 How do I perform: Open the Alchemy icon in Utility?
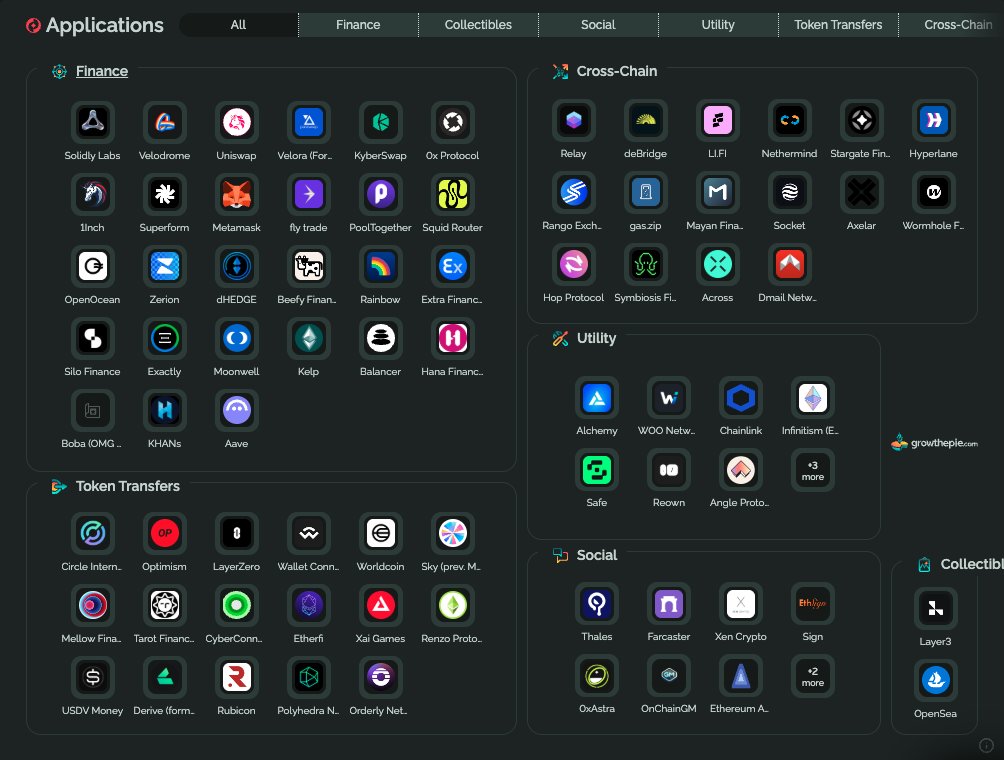click(x=597, y=398)
